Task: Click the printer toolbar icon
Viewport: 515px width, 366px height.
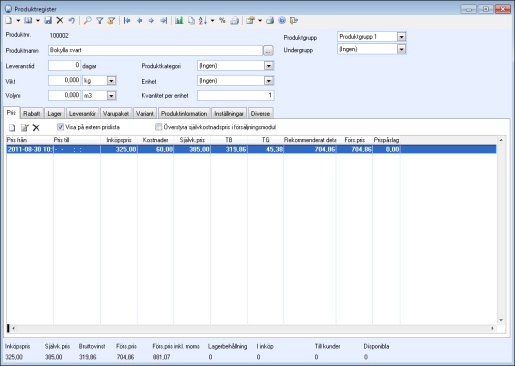Action: click(235, 21)
